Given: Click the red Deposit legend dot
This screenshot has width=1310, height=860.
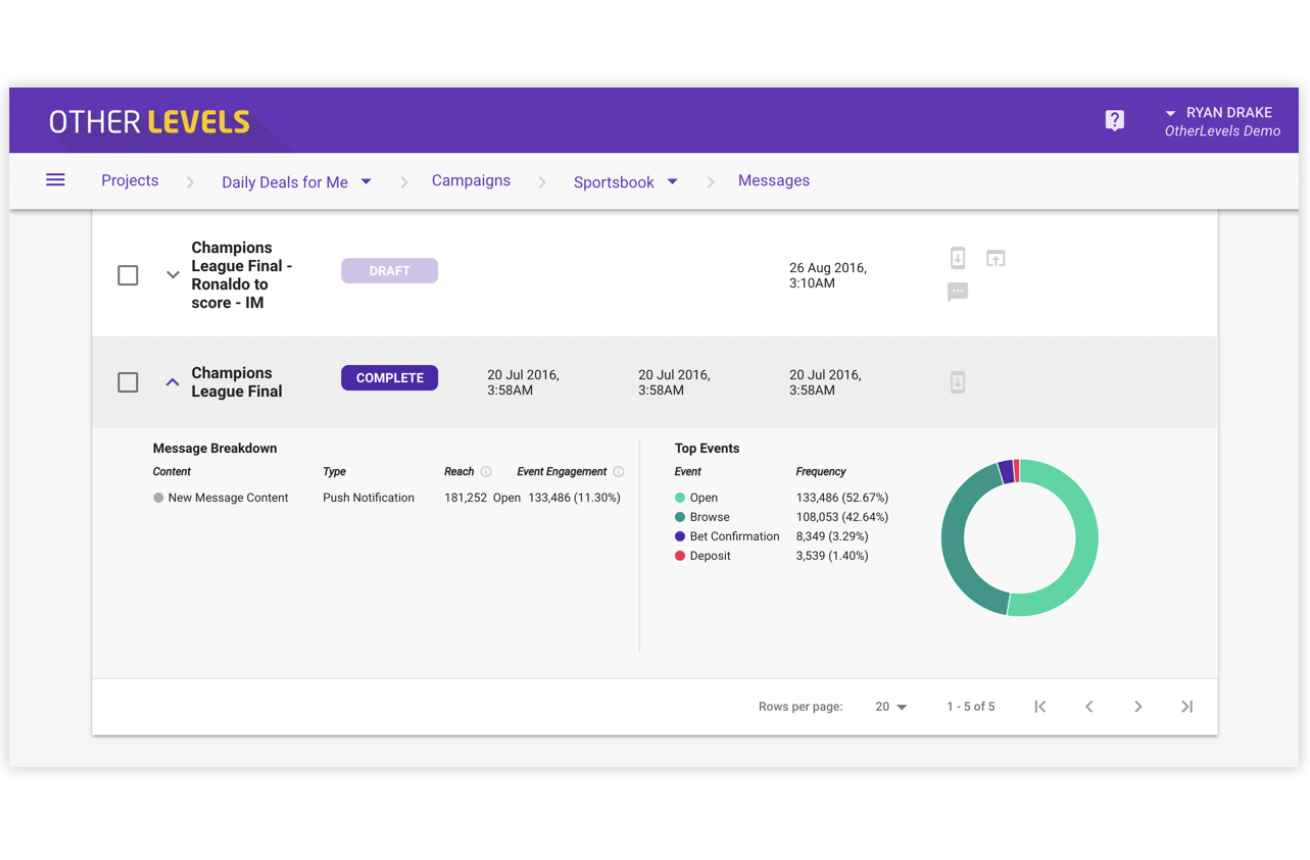Looking at the screenshot, I should tap(680, 556).
